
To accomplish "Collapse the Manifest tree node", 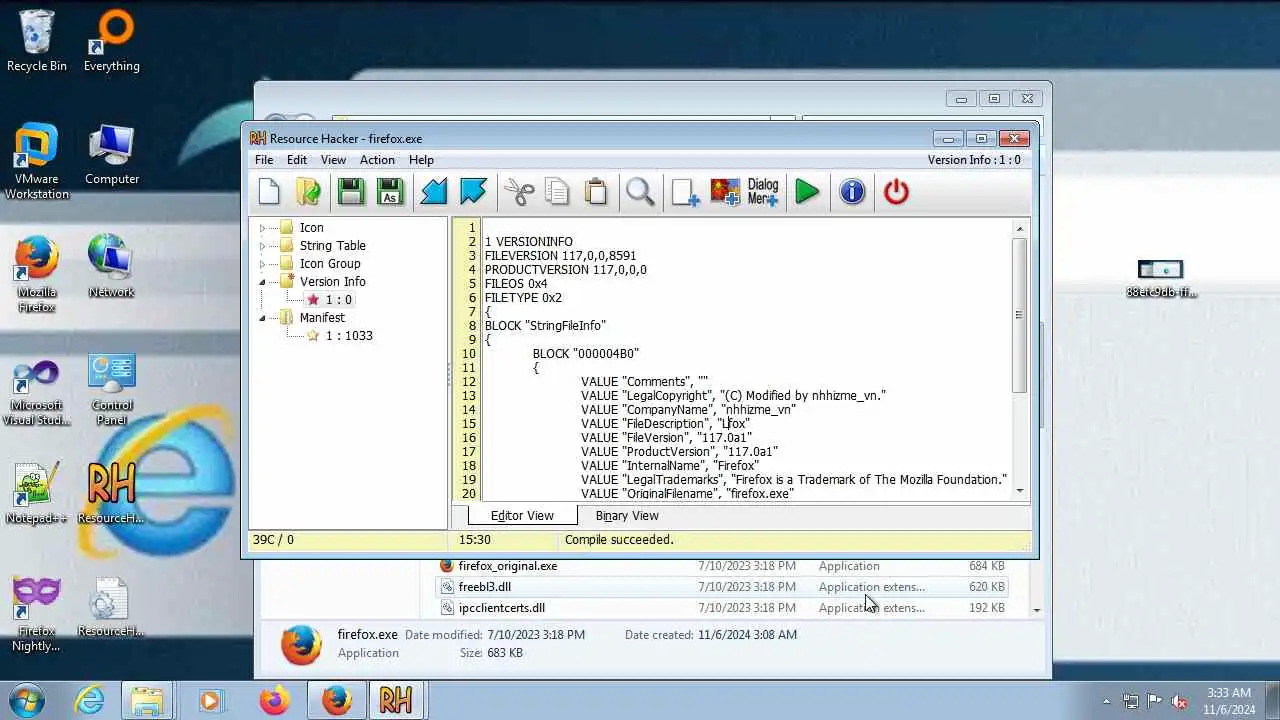I will (263, 318).
